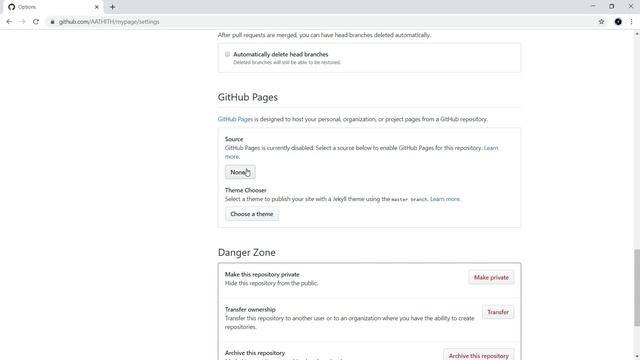The image size is (640, 360).
Task: Follow the Learn more link under Theme Chooser
Action: point(444,199)
